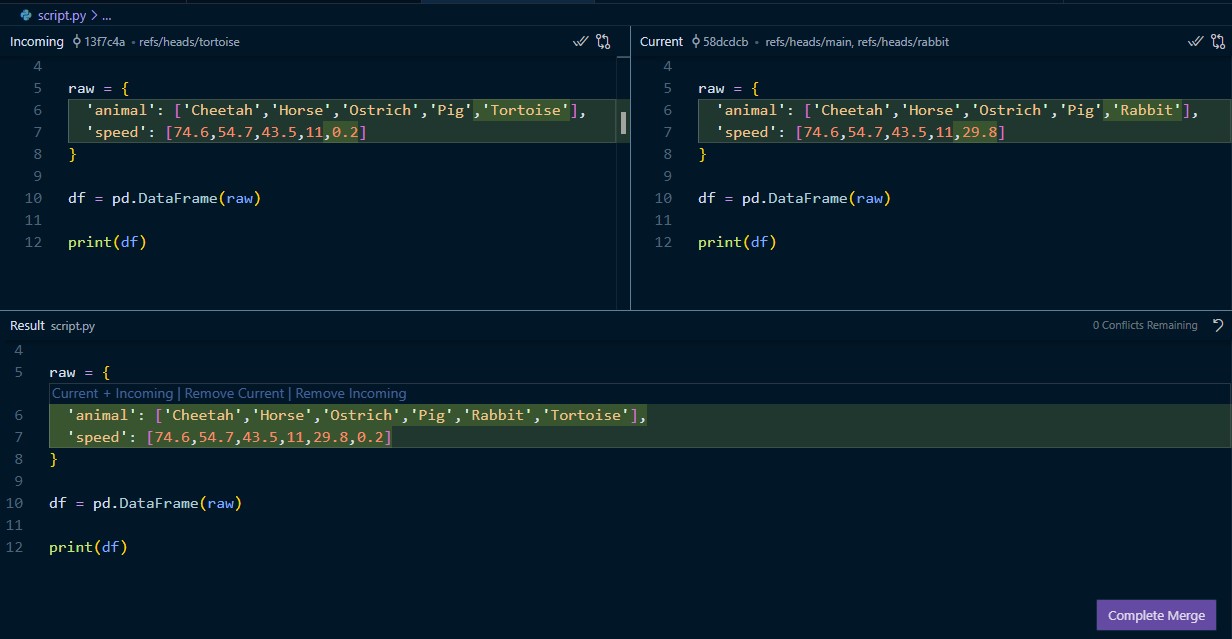Open the script.py breadcrumb dropdown
The width and height of the screenshot is (1232, 639).
click(x=62, y=16)
